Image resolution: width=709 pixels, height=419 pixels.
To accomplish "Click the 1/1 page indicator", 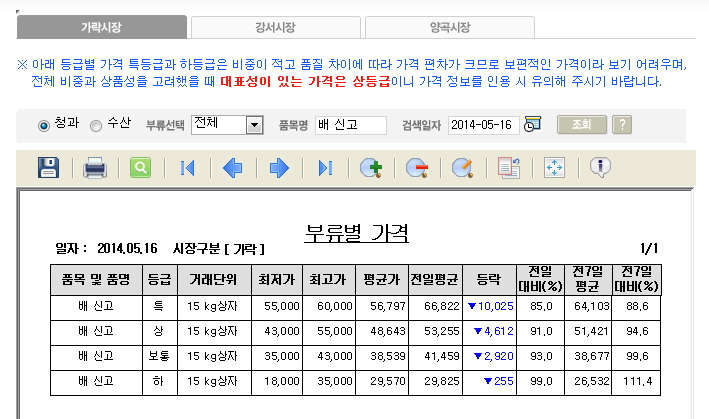I will [649, 248].
